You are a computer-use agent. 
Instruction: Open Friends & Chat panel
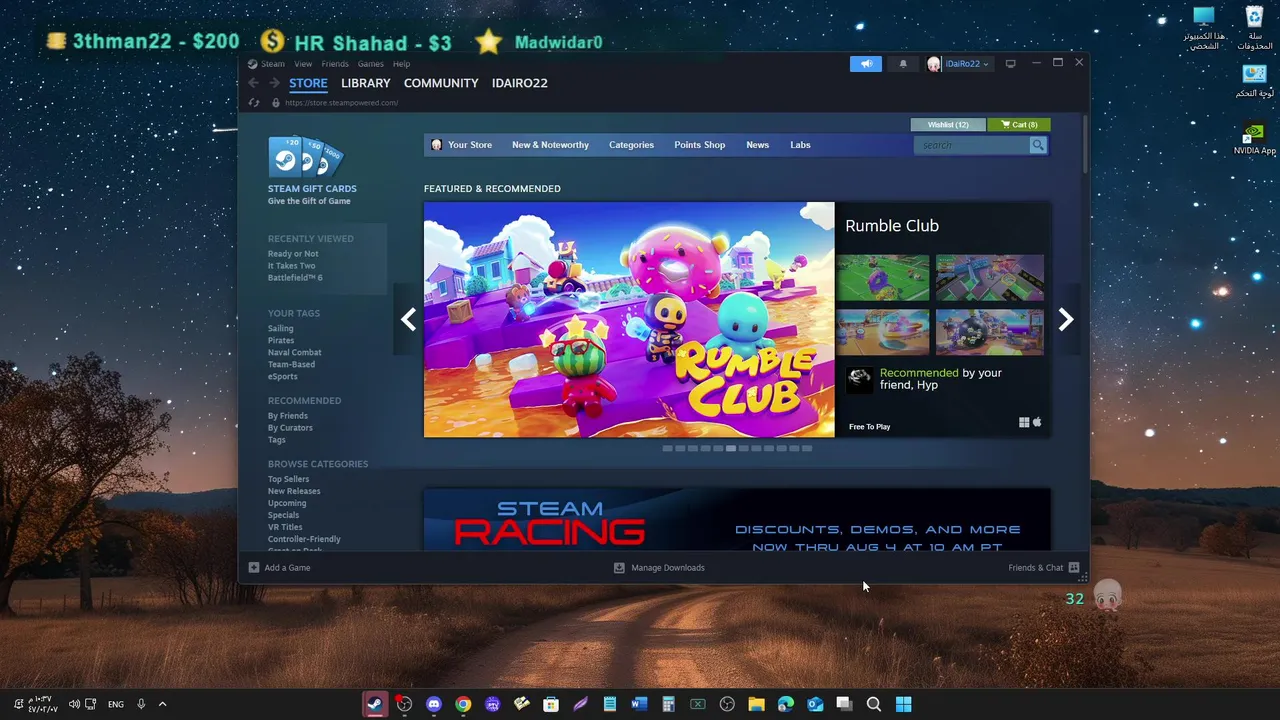click(x=1044, y=568)
